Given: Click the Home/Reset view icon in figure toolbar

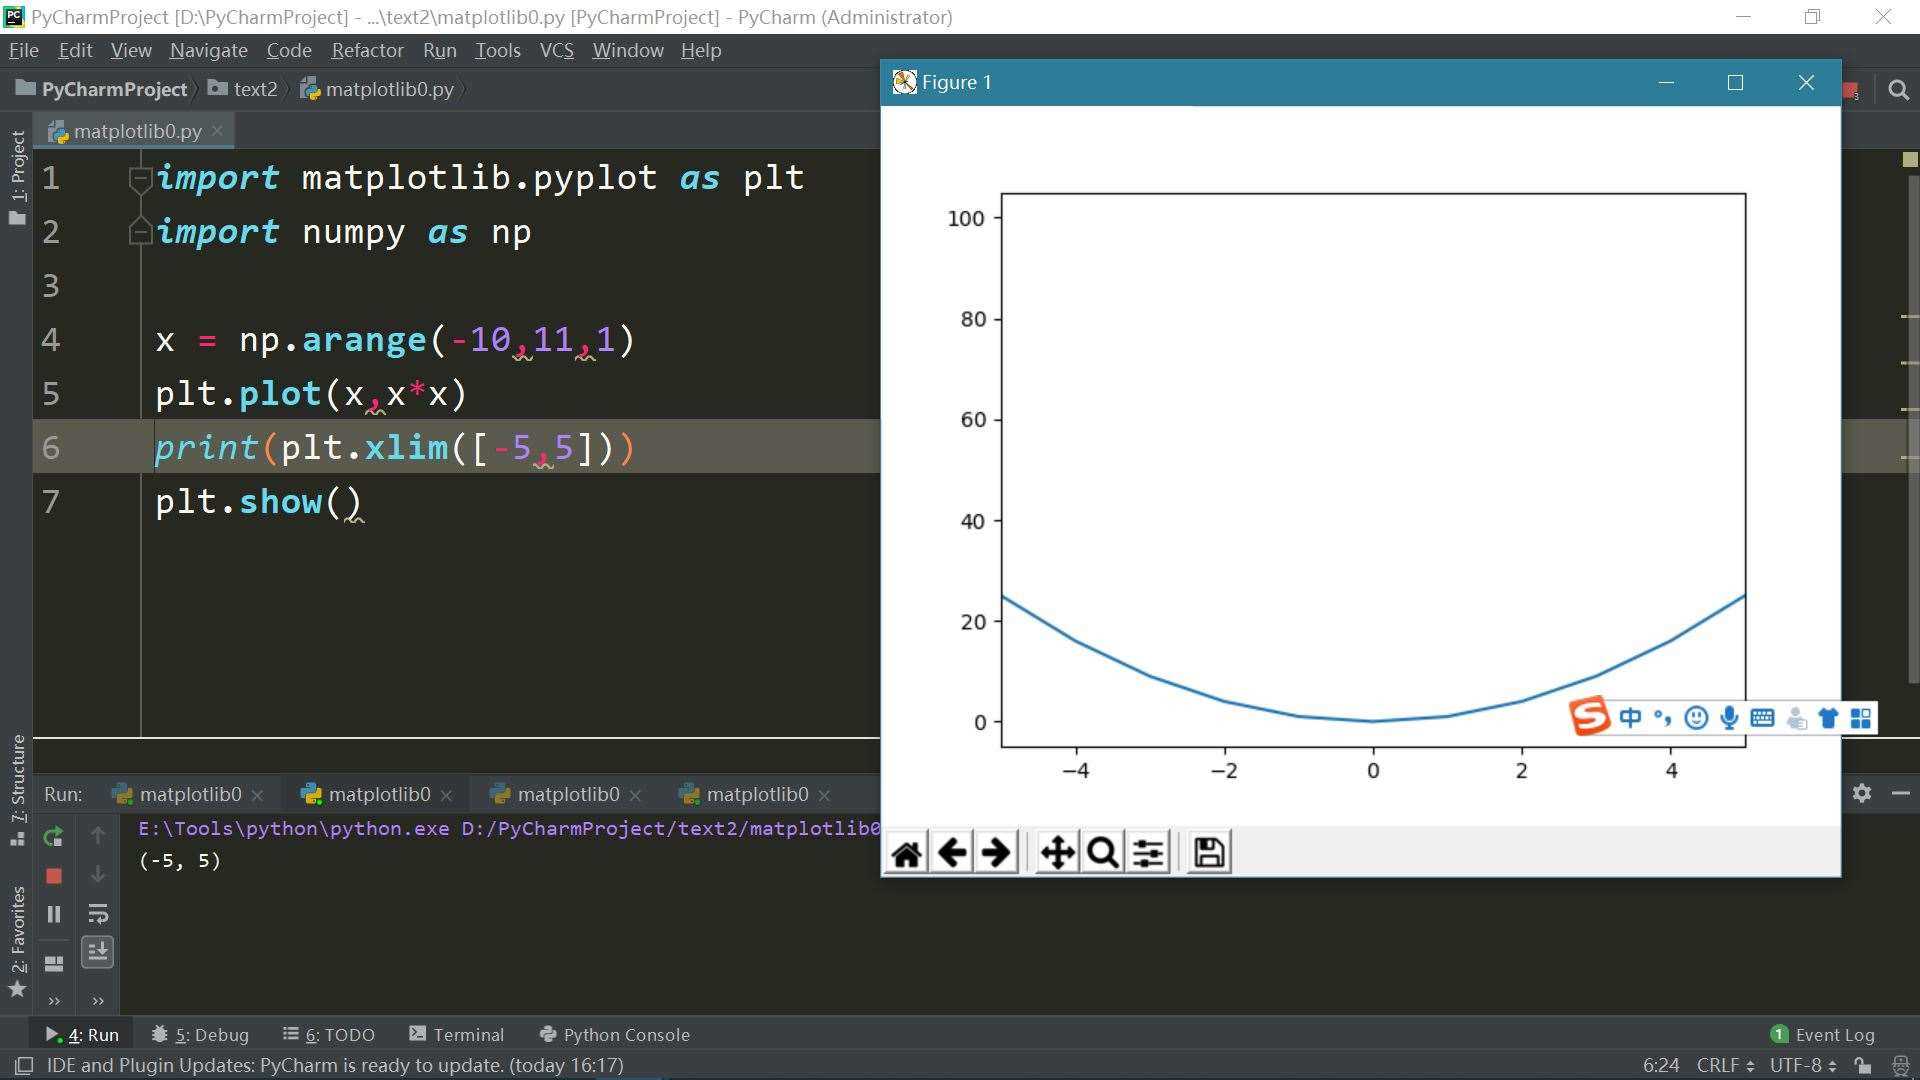Looking at the screenshot, I should pyautogui.click(x=907, y=852).
